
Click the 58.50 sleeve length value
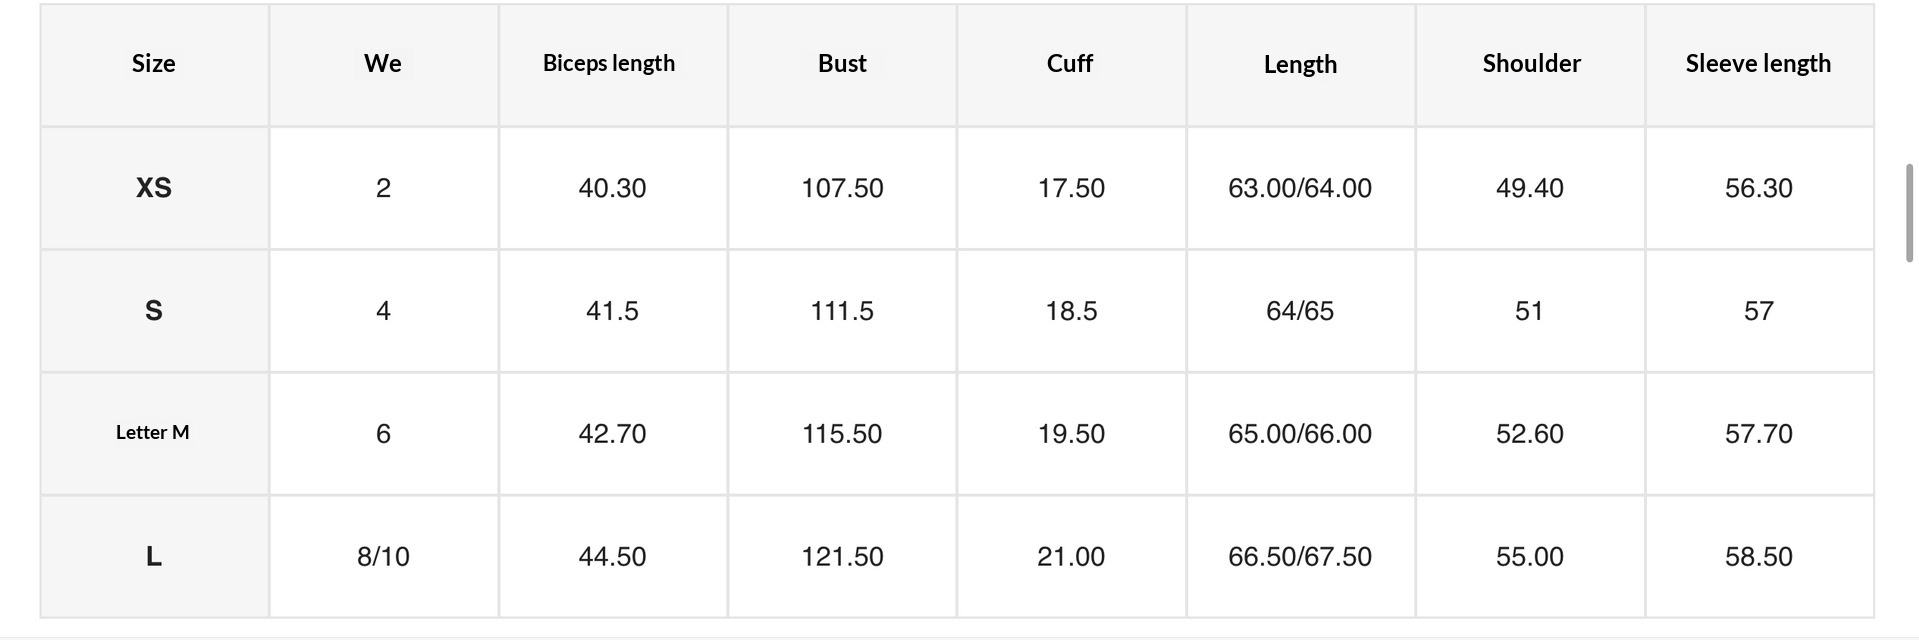click(1758, 557)
